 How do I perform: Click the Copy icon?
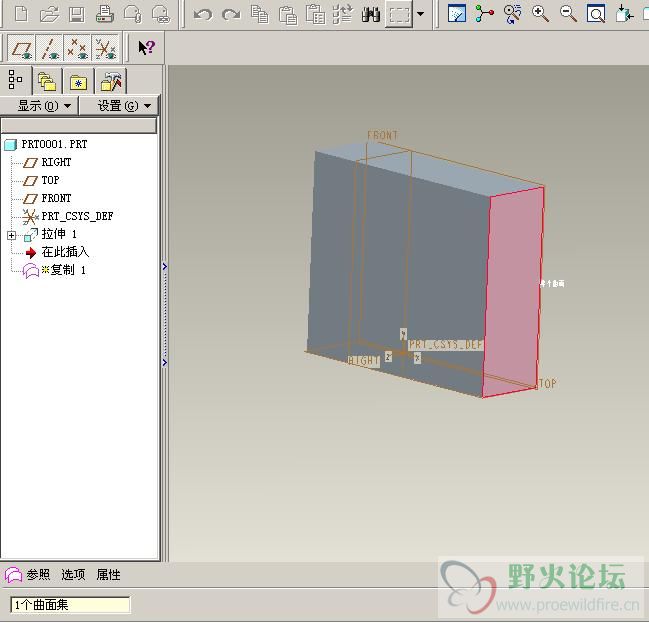click(x=260, y=14)
